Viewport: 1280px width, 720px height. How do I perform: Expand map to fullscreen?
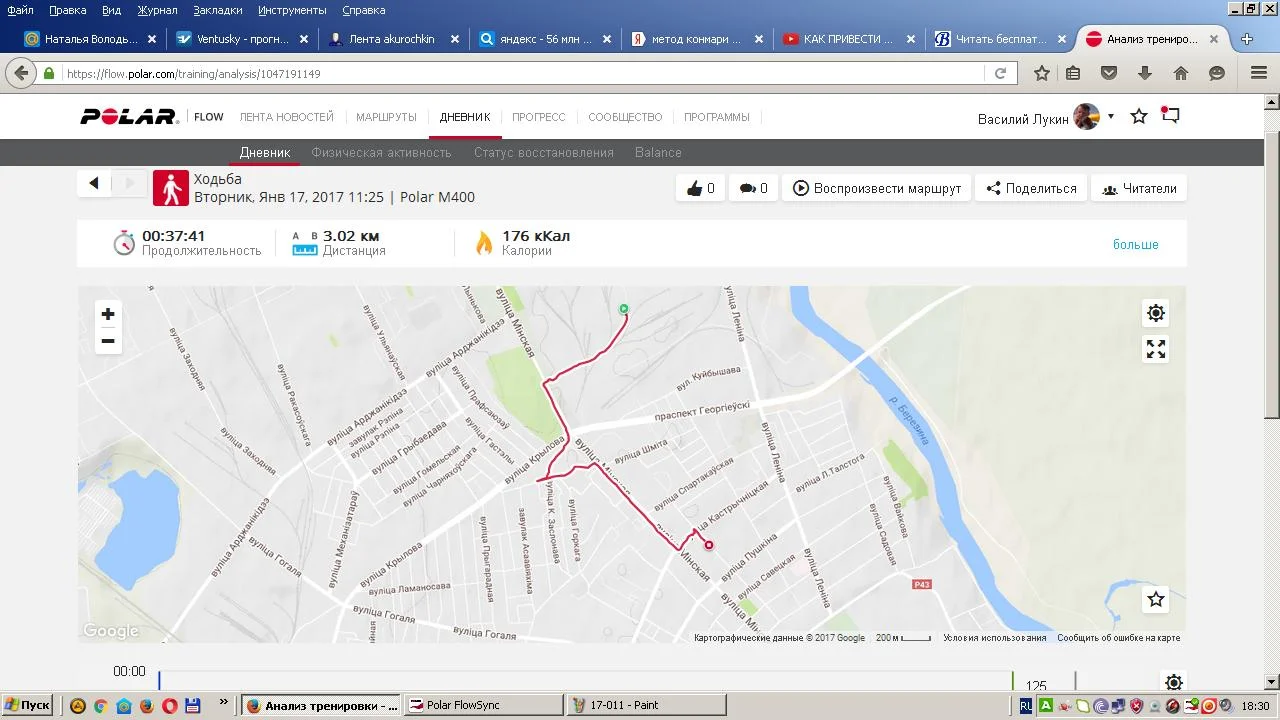(x=1156, y=349)
